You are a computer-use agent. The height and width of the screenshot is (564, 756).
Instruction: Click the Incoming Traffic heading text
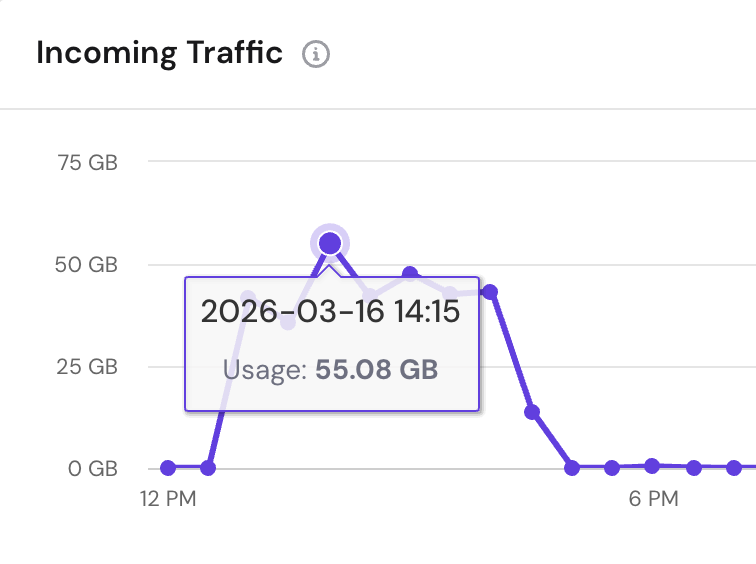point(160,53)
